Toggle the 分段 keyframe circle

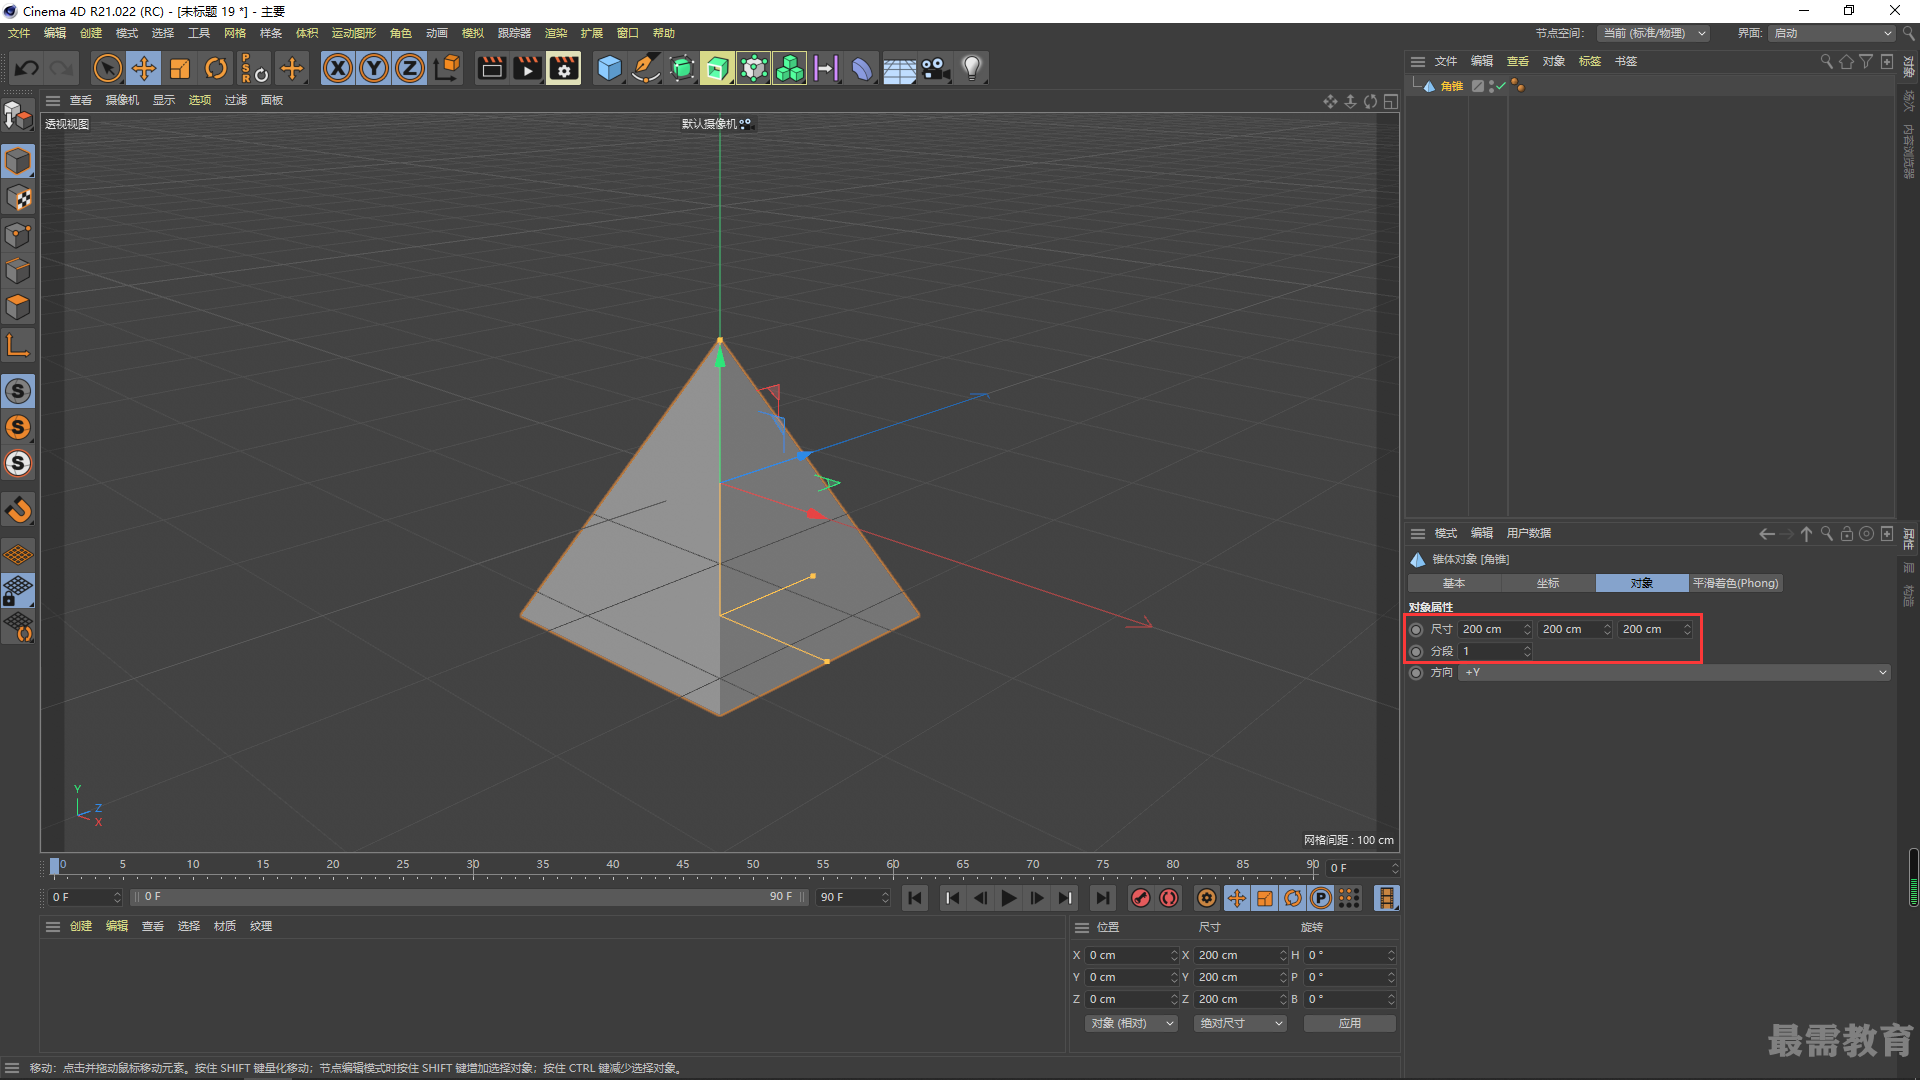click(1416, 652)
